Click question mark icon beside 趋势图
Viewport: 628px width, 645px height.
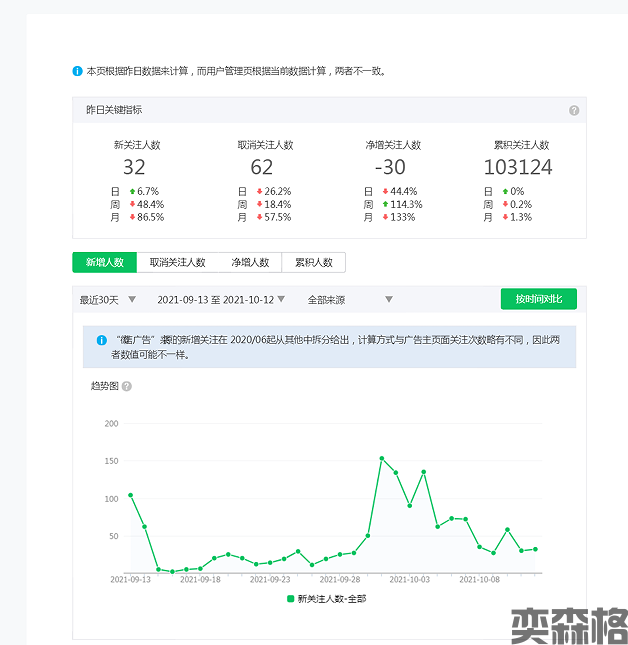click(127, 386)
